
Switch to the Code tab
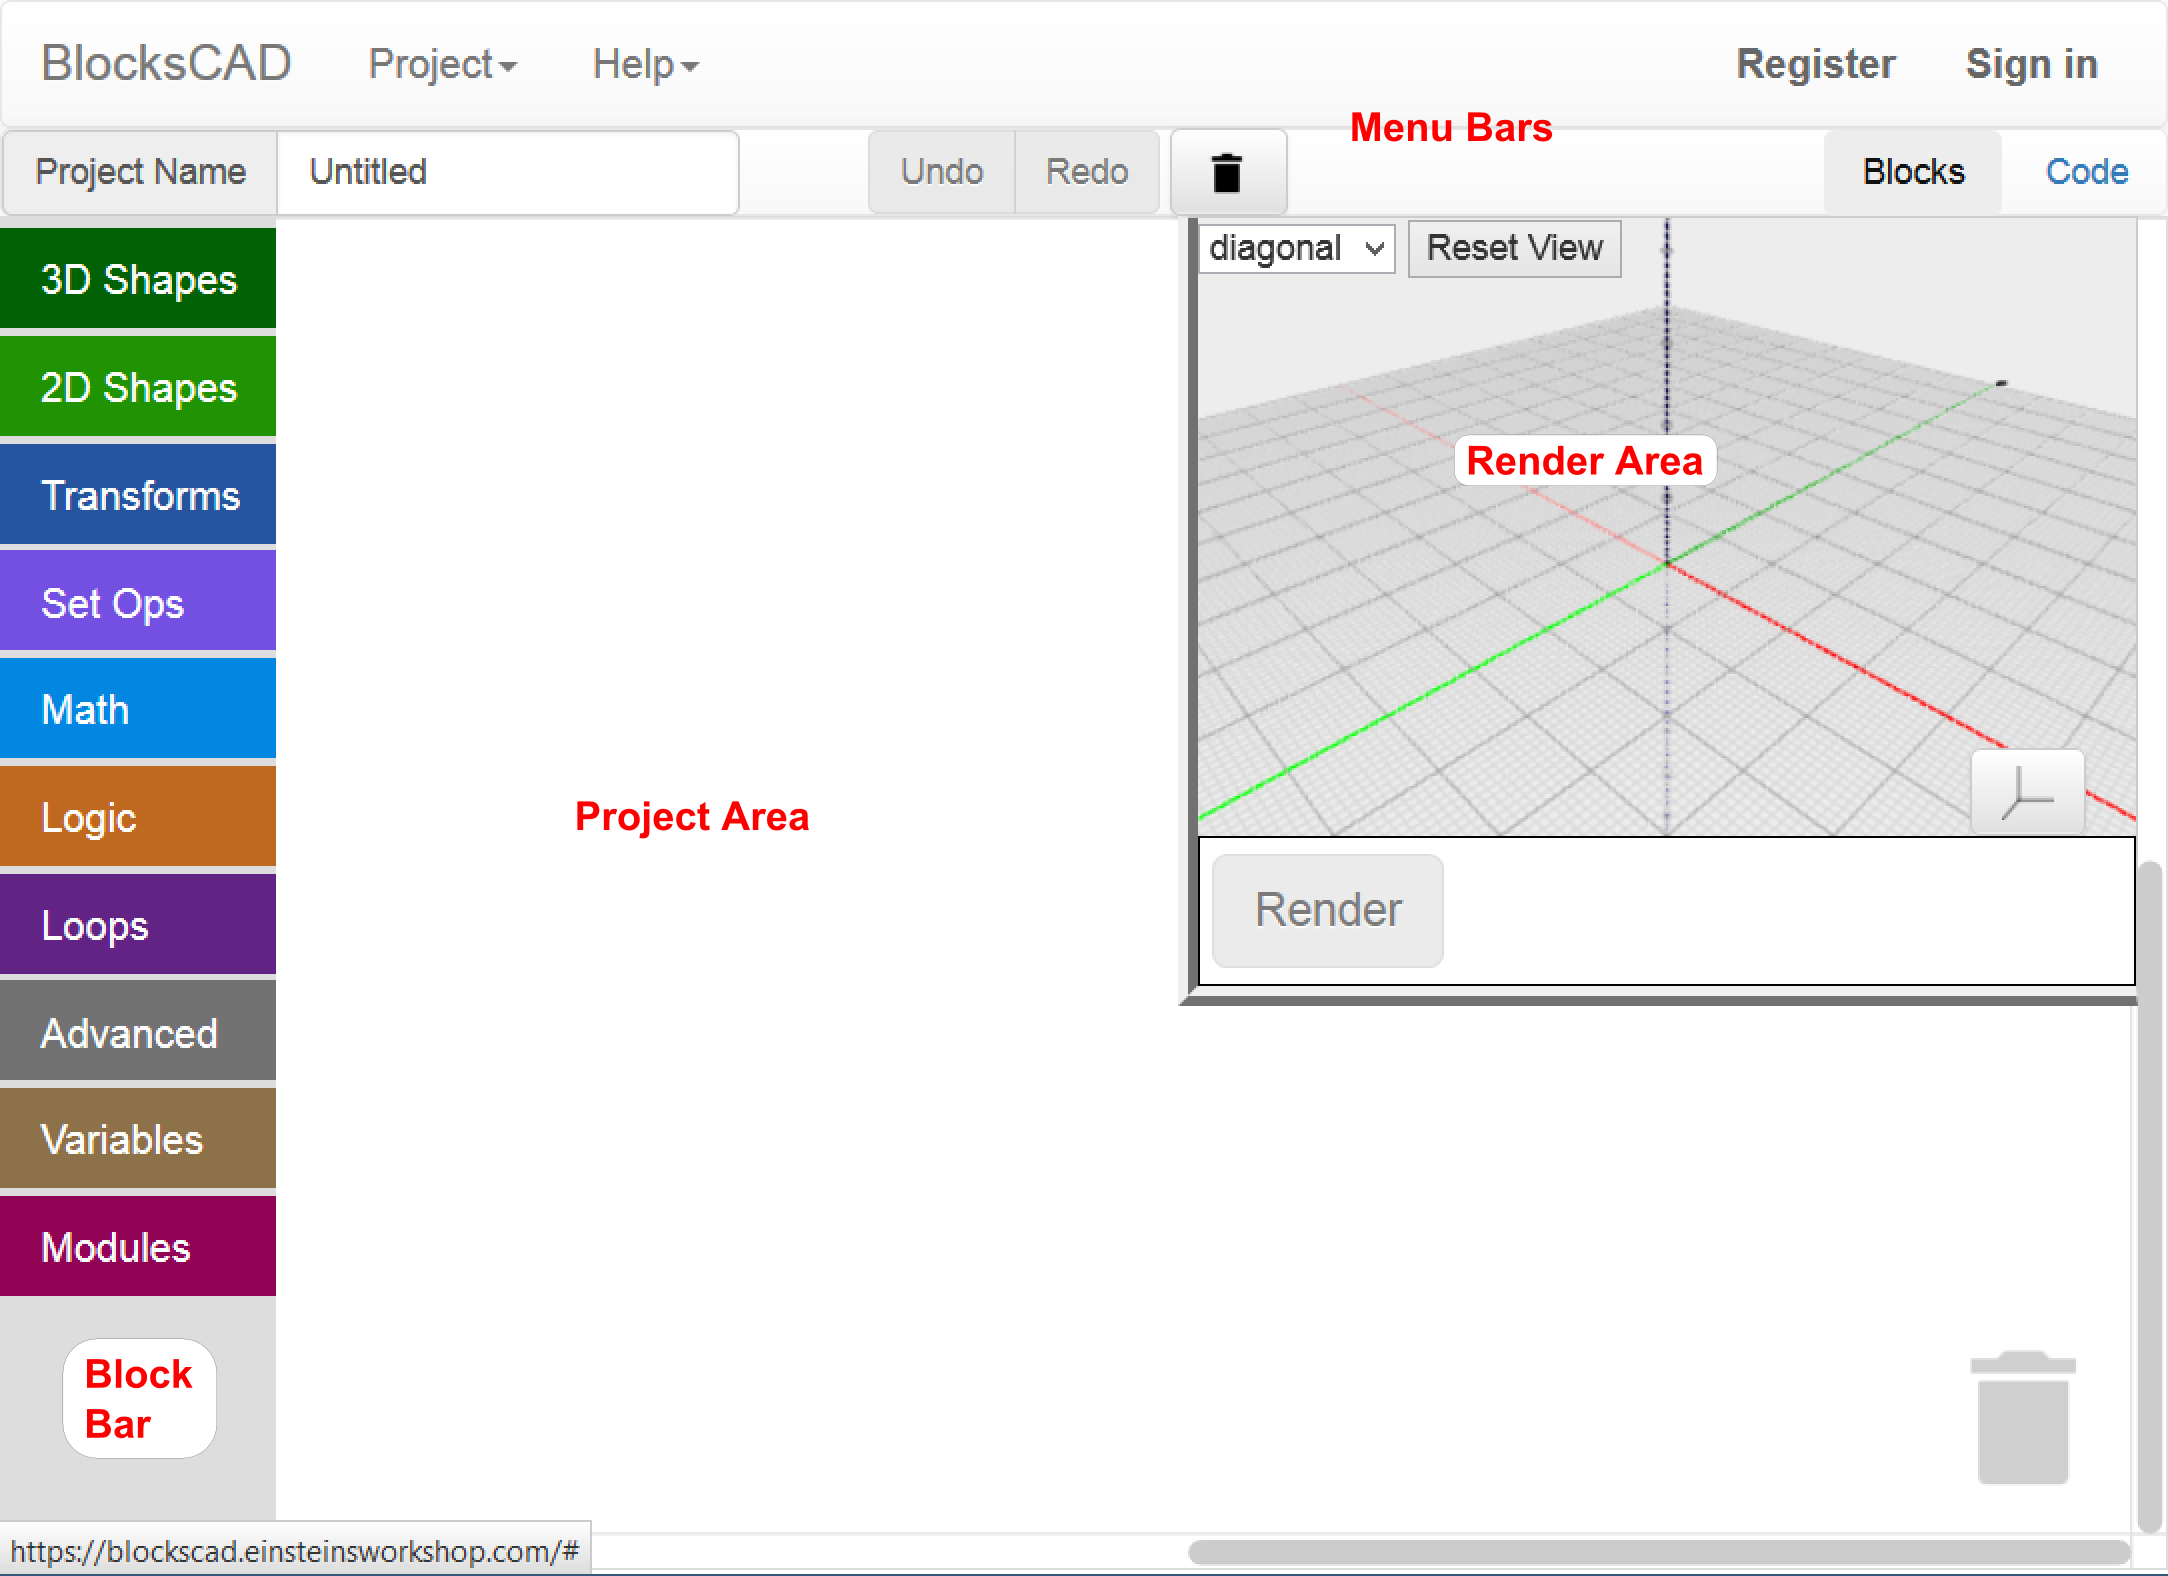[2087, 172]
